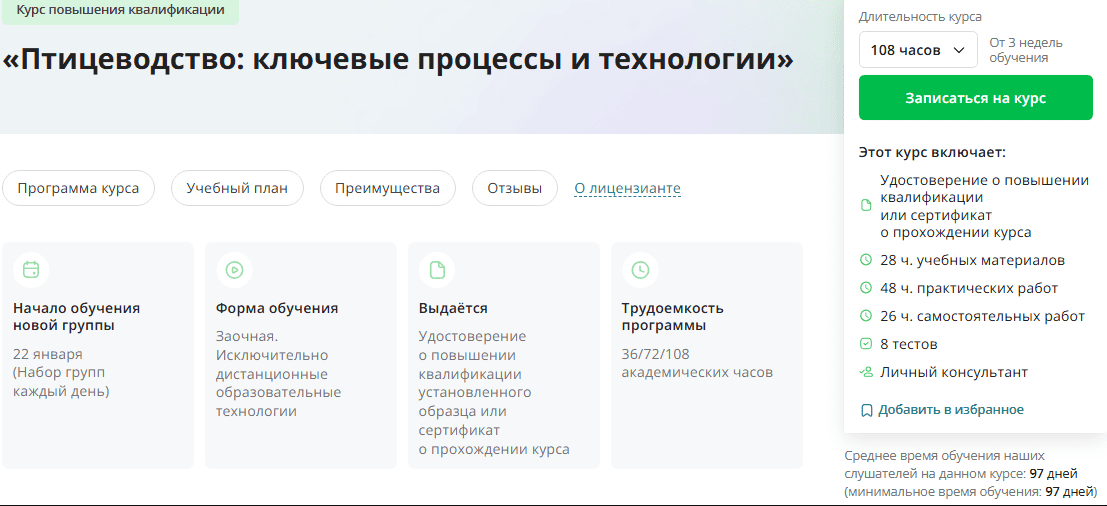This screenshot has height=506, width=1107.
Task: Switch to the Учебный план tab
Action: point(237,188)
